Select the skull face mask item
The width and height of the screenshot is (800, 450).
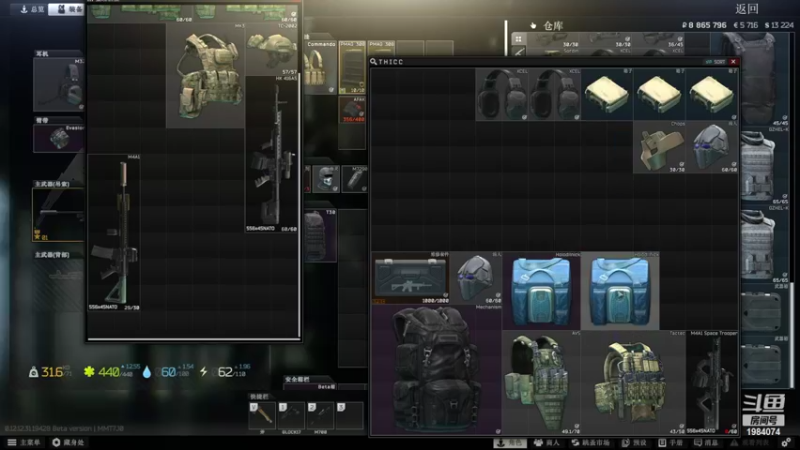point(326,179)
